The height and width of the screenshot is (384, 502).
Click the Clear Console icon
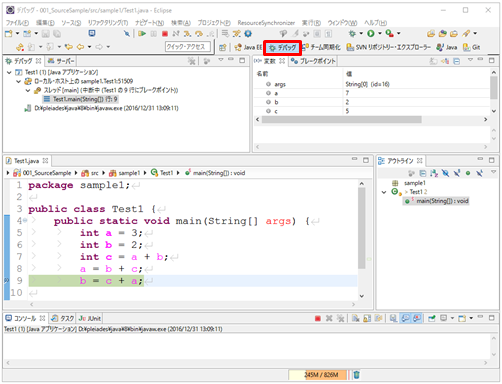(x=355, y=319)
